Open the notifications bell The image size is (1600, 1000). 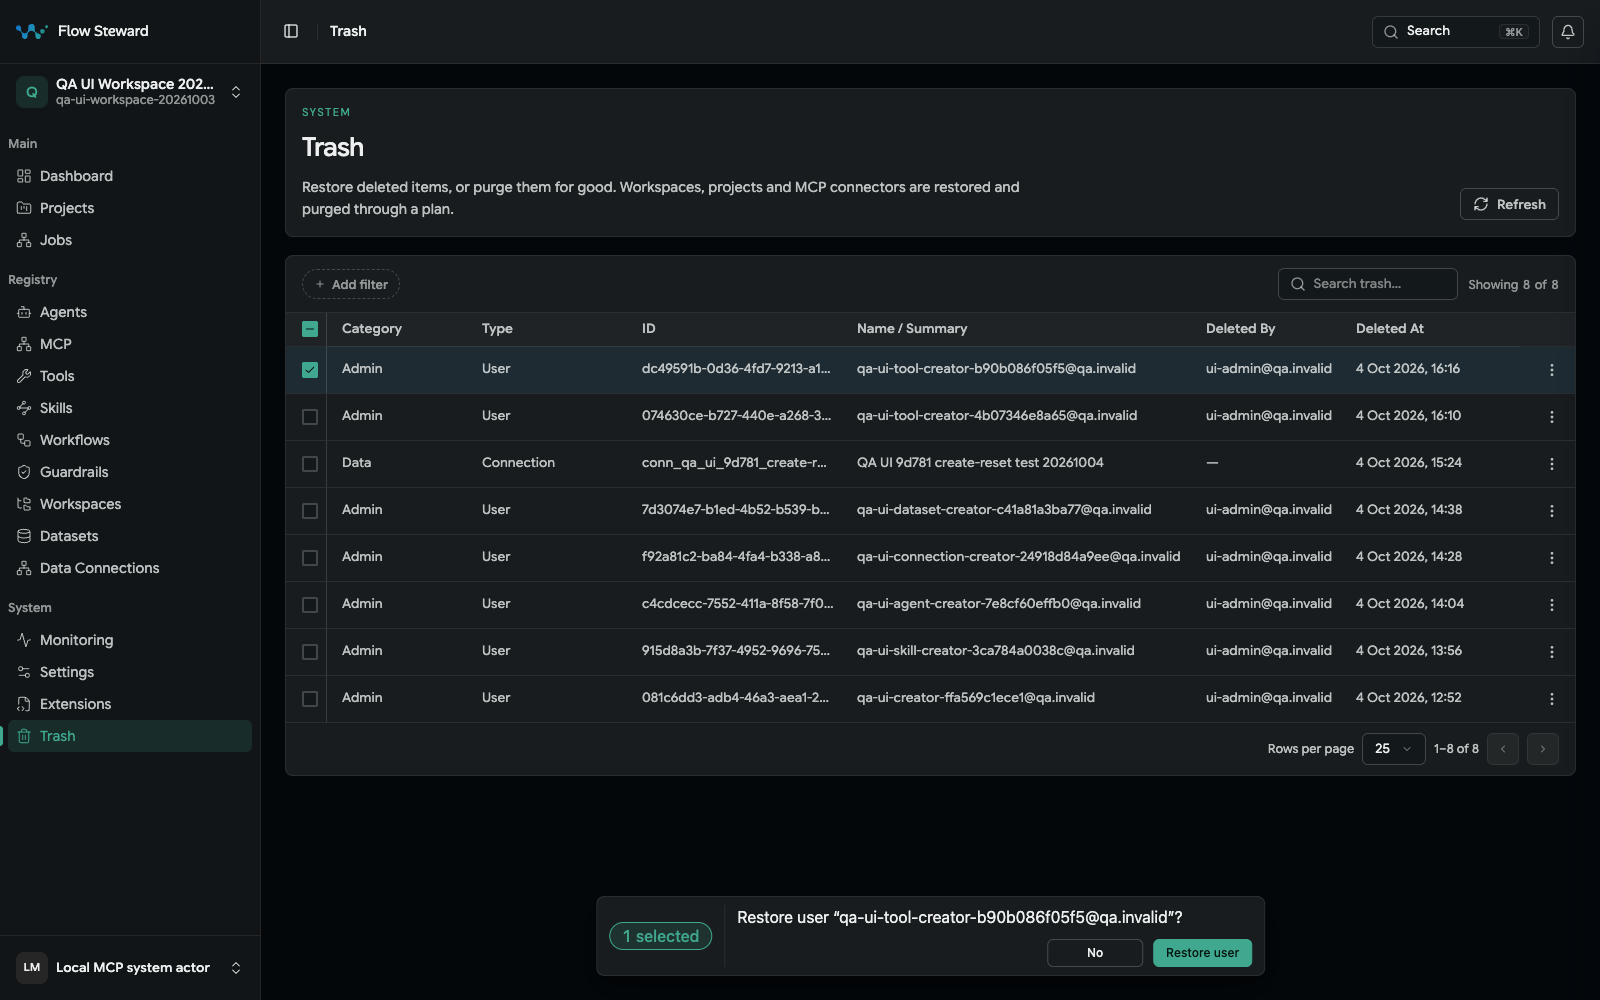1567,31
